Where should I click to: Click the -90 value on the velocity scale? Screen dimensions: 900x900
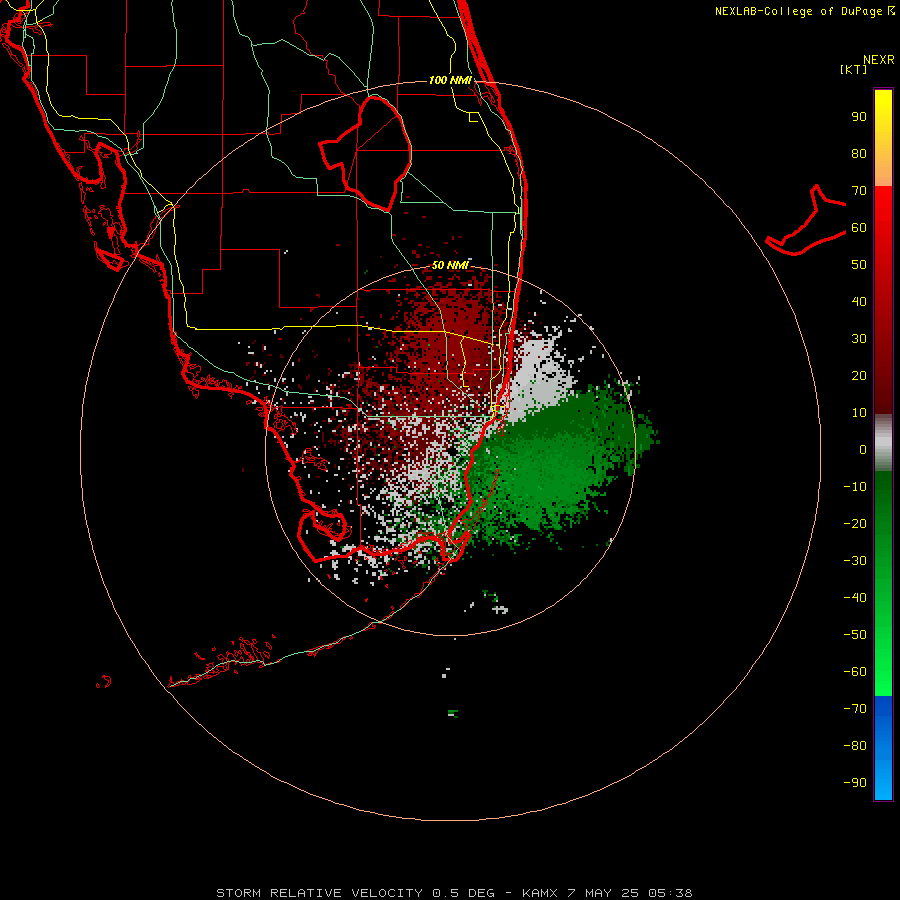[x=855, y=782]
